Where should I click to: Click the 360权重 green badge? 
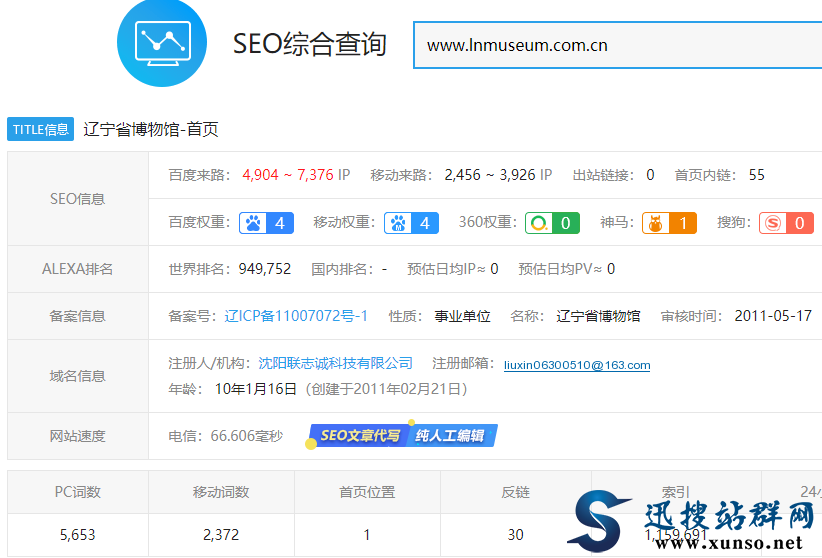tap(553, 223)
